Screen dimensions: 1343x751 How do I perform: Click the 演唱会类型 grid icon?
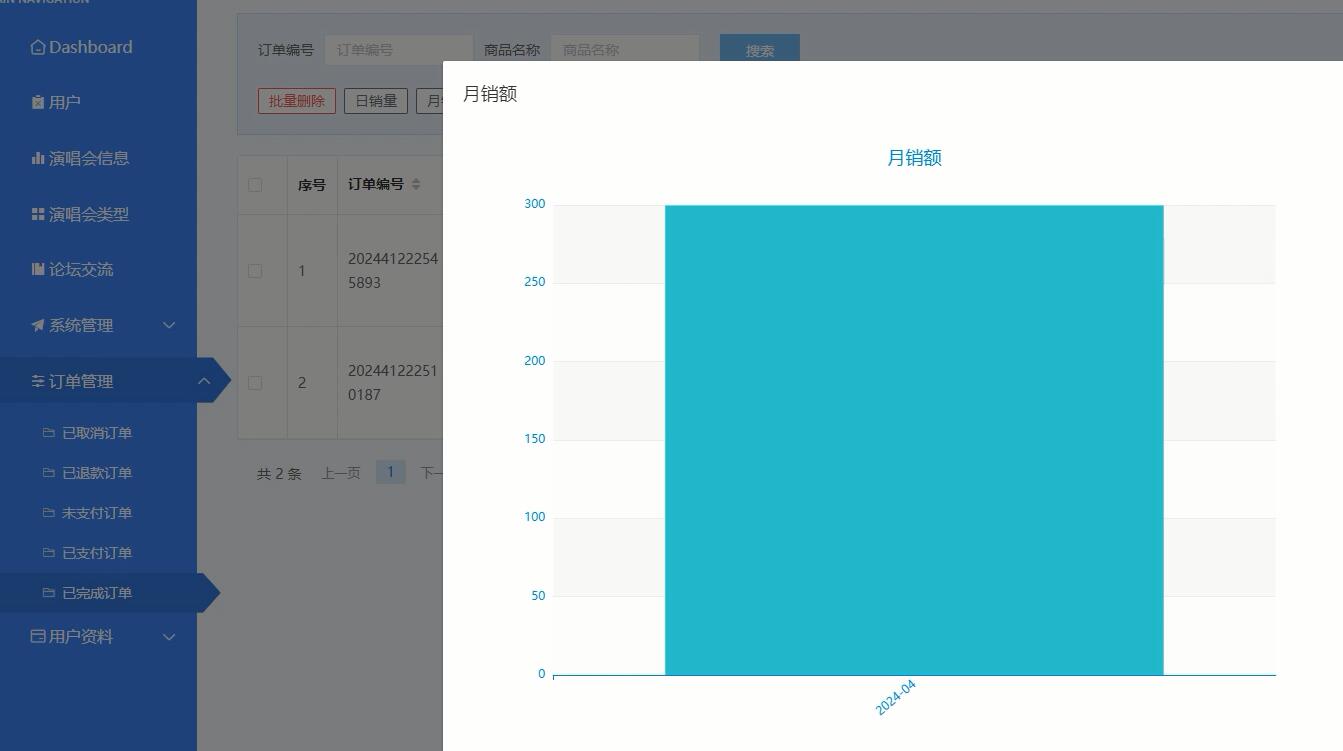pos(38,214)
